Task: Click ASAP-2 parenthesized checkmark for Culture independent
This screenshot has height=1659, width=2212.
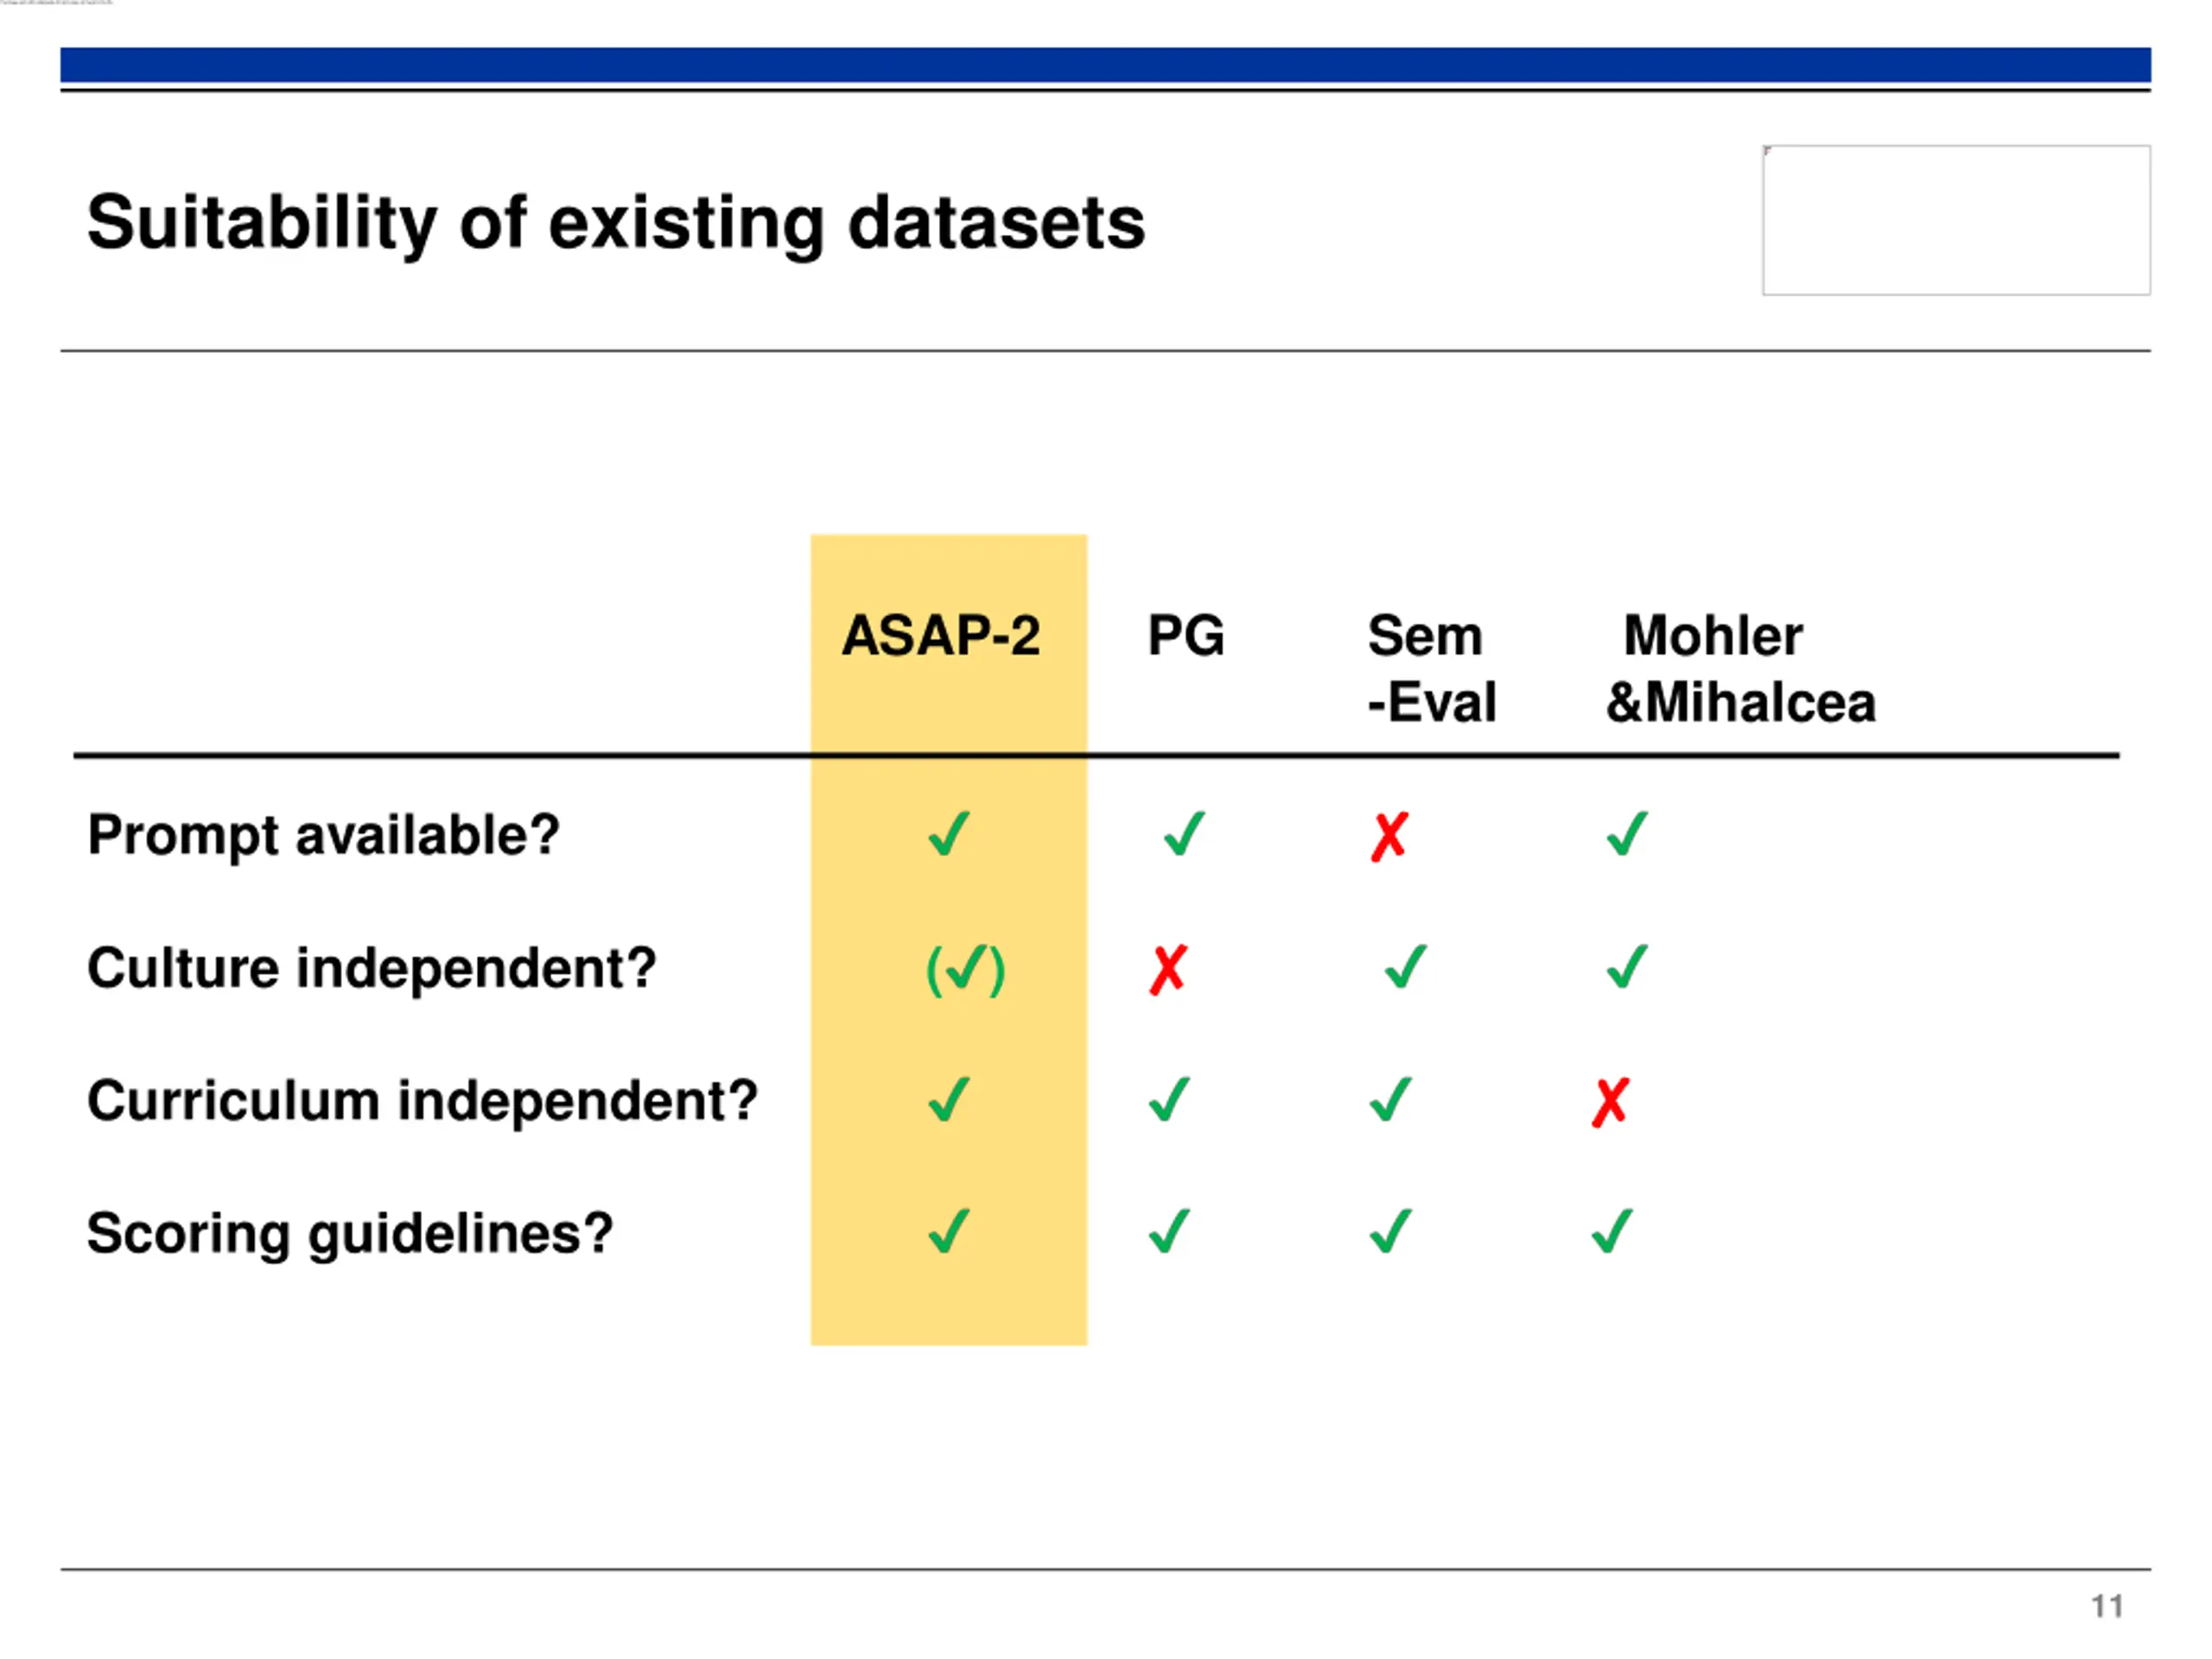Action: (965, 969)
